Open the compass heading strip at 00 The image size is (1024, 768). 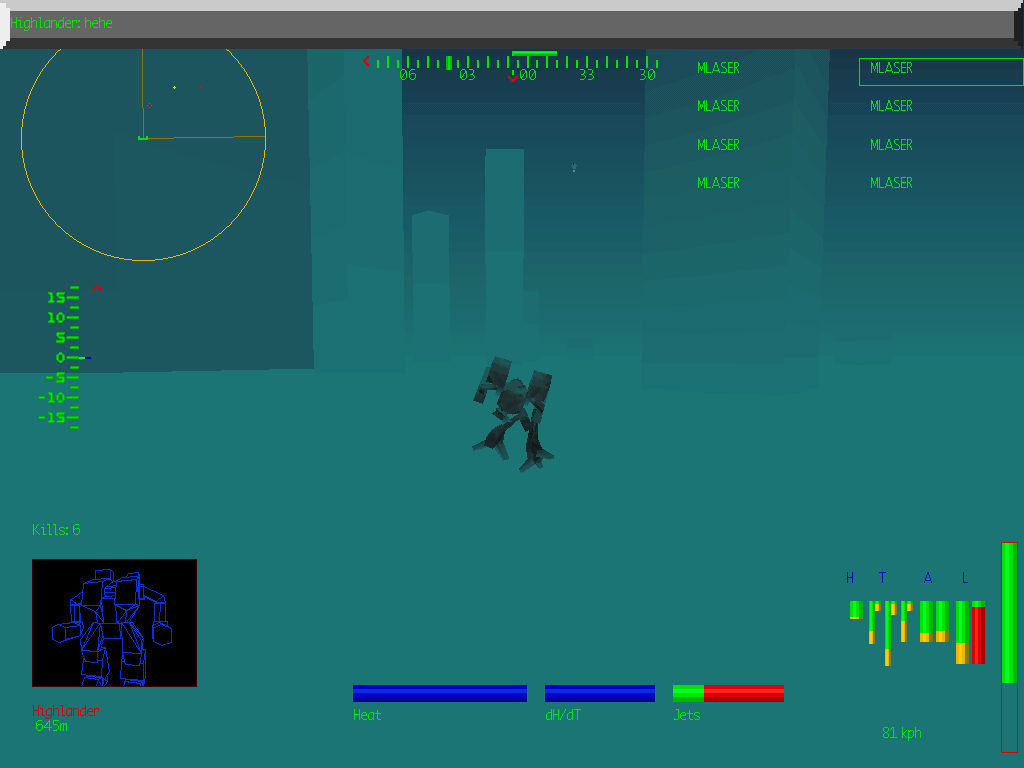(528, 73)
